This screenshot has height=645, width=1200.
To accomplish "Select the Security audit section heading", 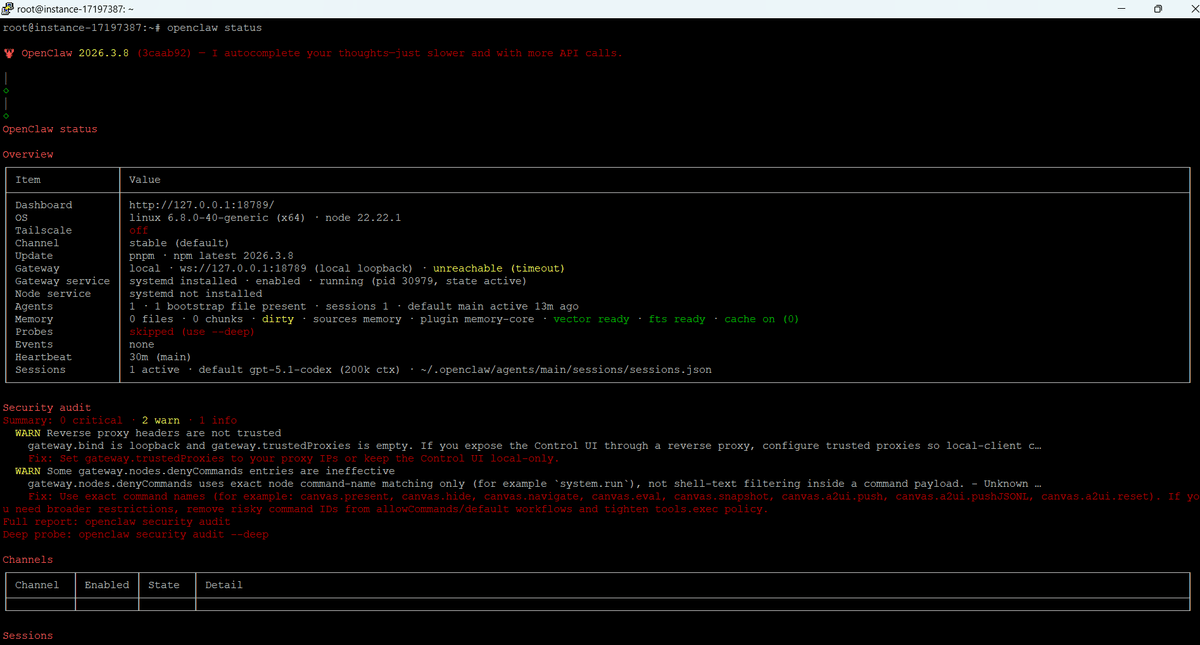I will pyautogui.click(x=47, y=408).
